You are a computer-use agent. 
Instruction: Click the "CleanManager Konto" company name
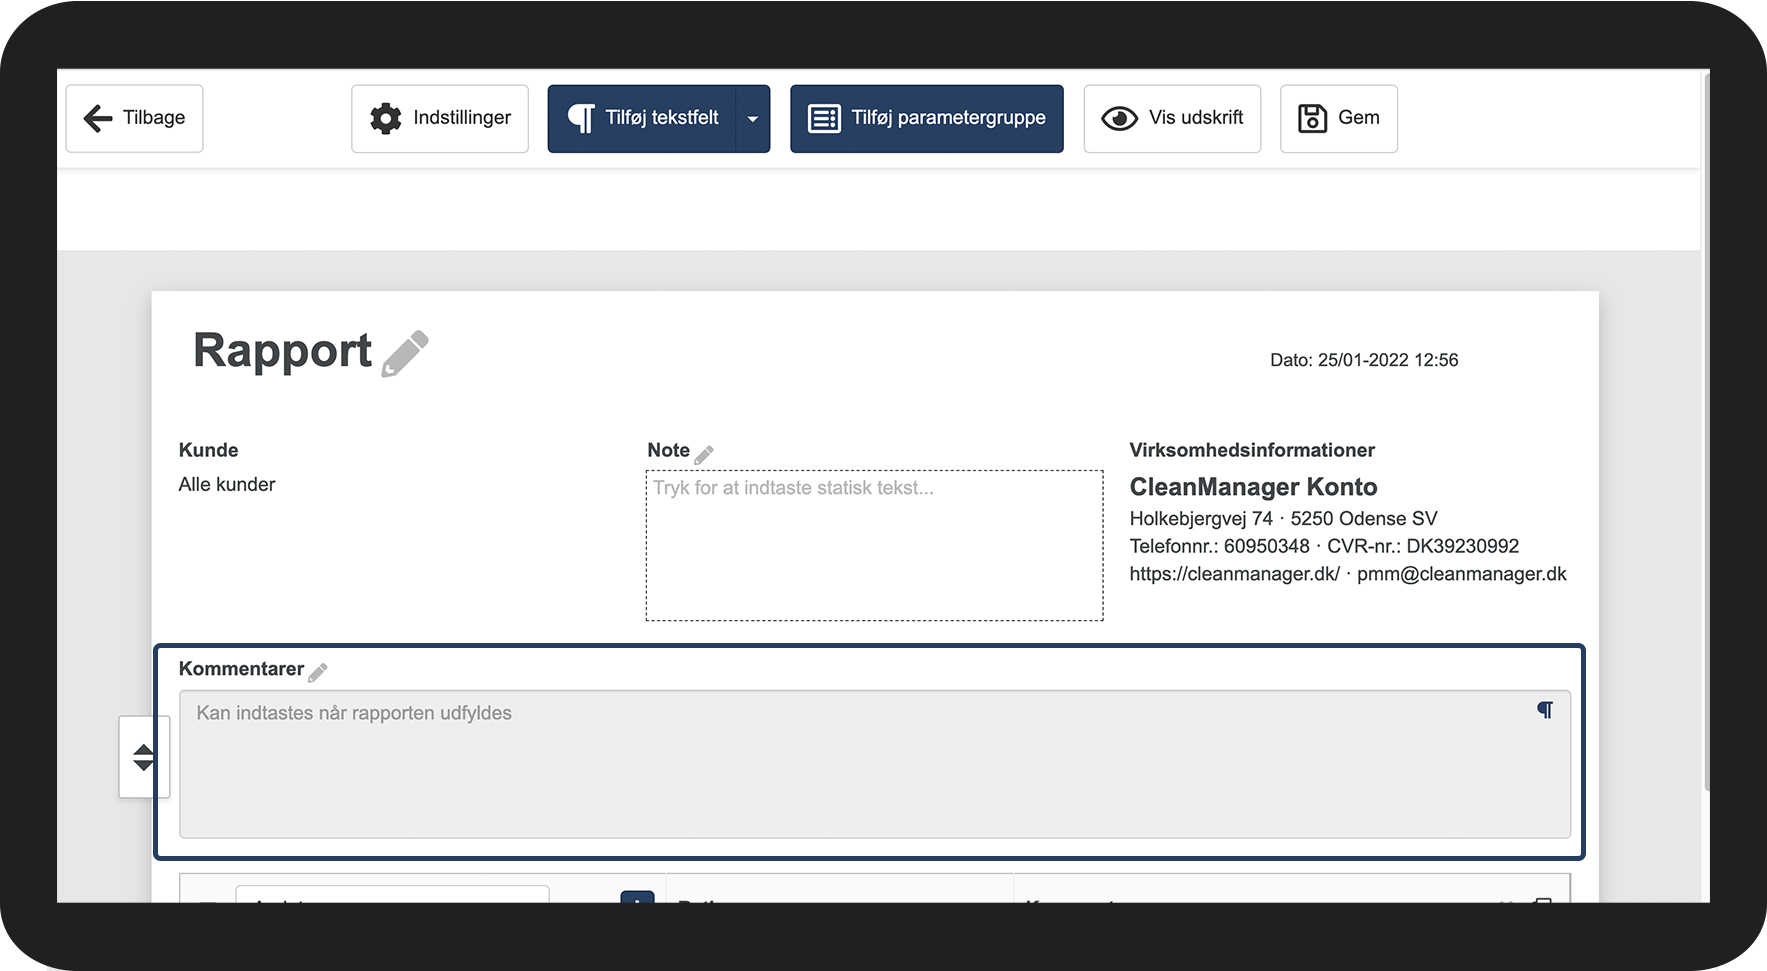point(1253,487)
